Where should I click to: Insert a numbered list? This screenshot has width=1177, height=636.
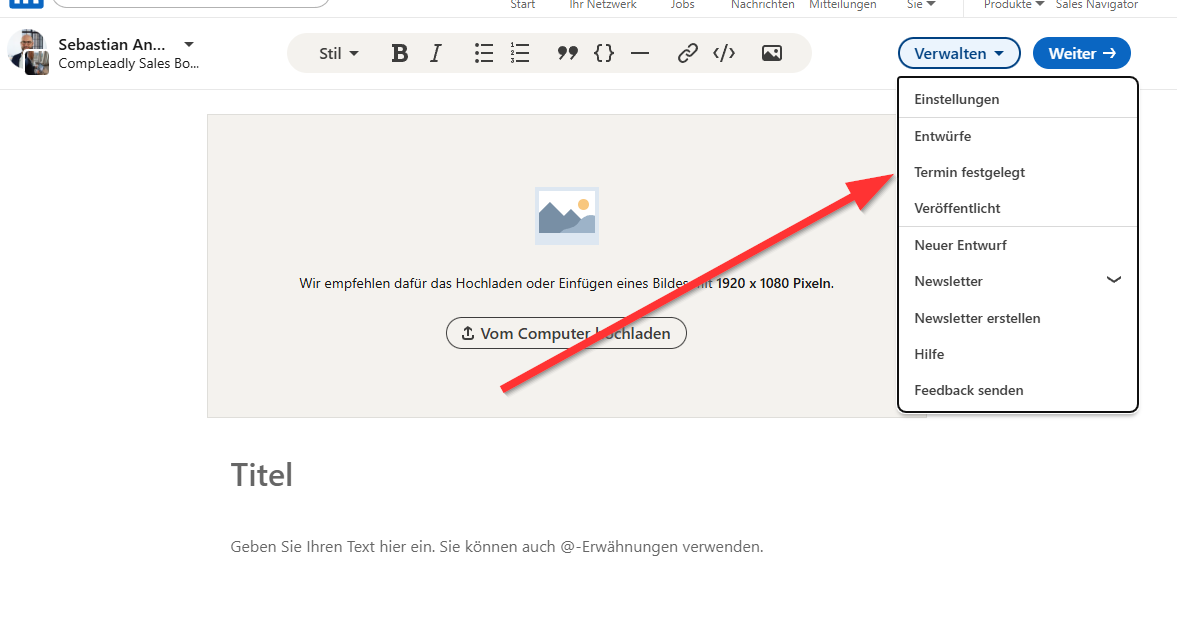[x=520, y=54]
